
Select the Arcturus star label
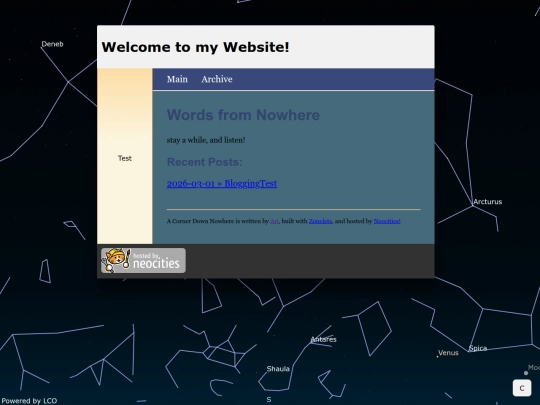(x=487, y=201)
